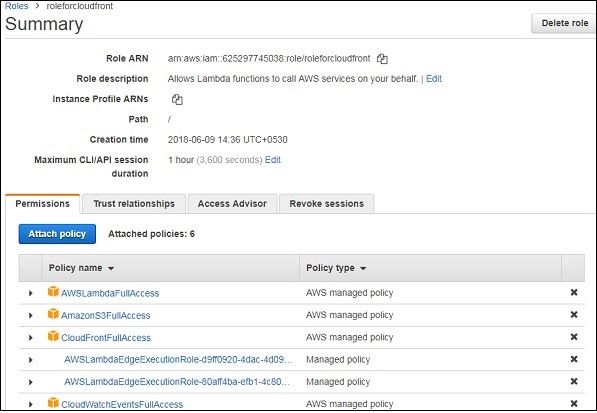Edit the role description
Screen dimensions: 597x413
point(434,79)
